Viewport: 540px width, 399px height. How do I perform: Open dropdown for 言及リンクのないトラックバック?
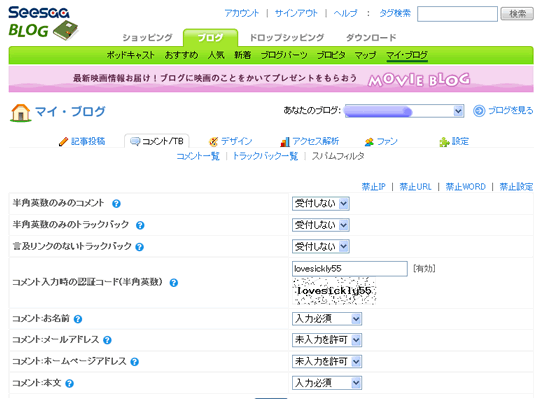point(321,246)
